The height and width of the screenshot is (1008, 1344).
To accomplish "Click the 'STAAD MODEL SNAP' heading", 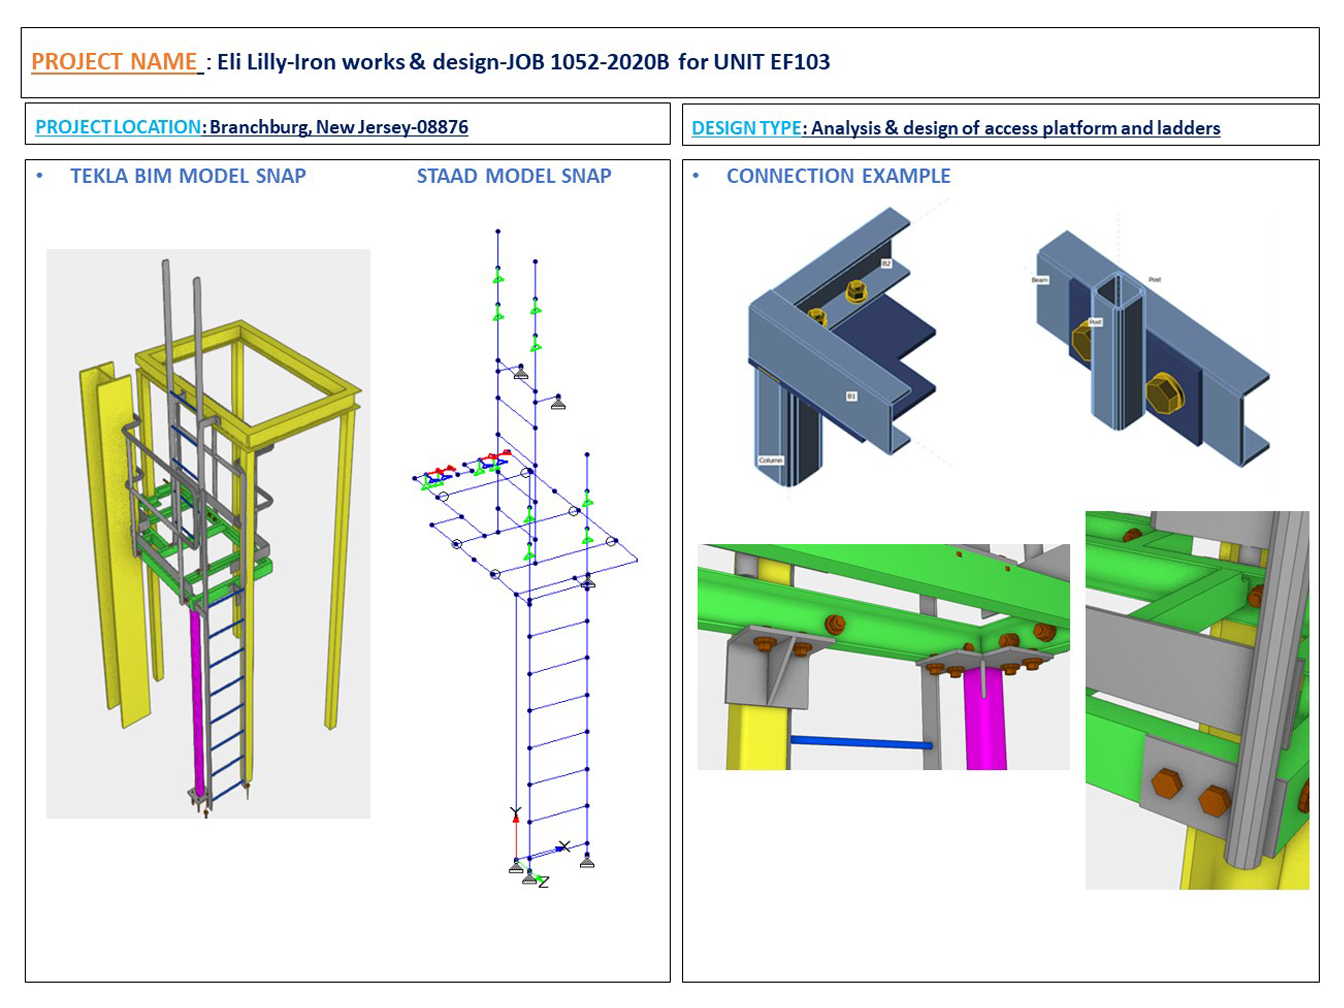I will (x=514, y=176).
